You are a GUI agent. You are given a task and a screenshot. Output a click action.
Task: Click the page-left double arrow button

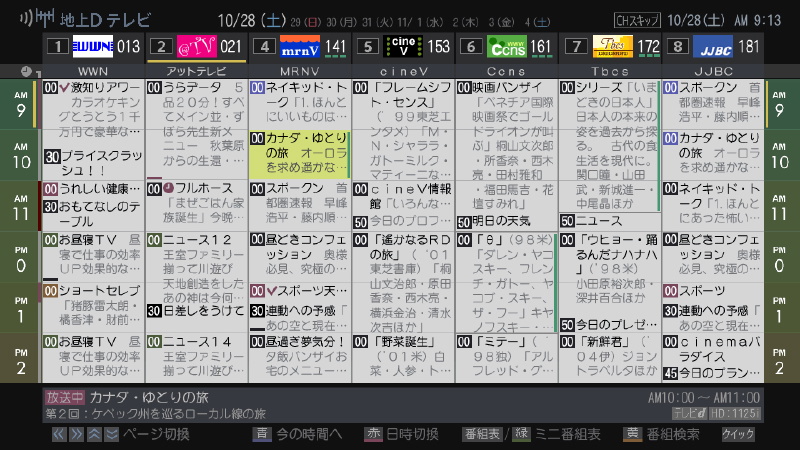(x=61, y=434)
